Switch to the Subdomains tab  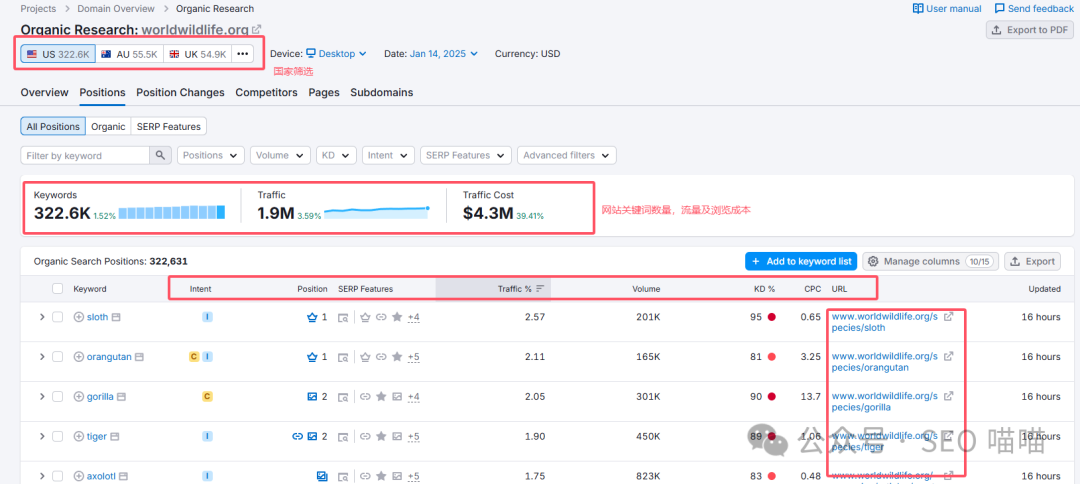click(x=382, y=92)
